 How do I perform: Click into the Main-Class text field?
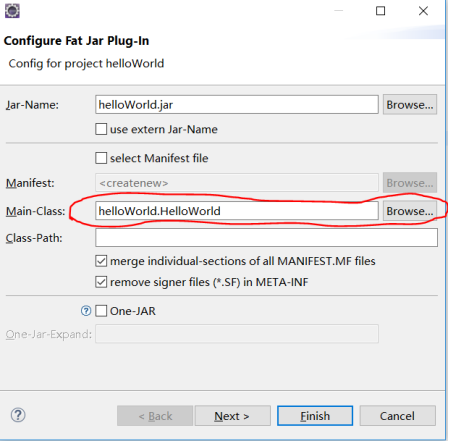point(237,211)
